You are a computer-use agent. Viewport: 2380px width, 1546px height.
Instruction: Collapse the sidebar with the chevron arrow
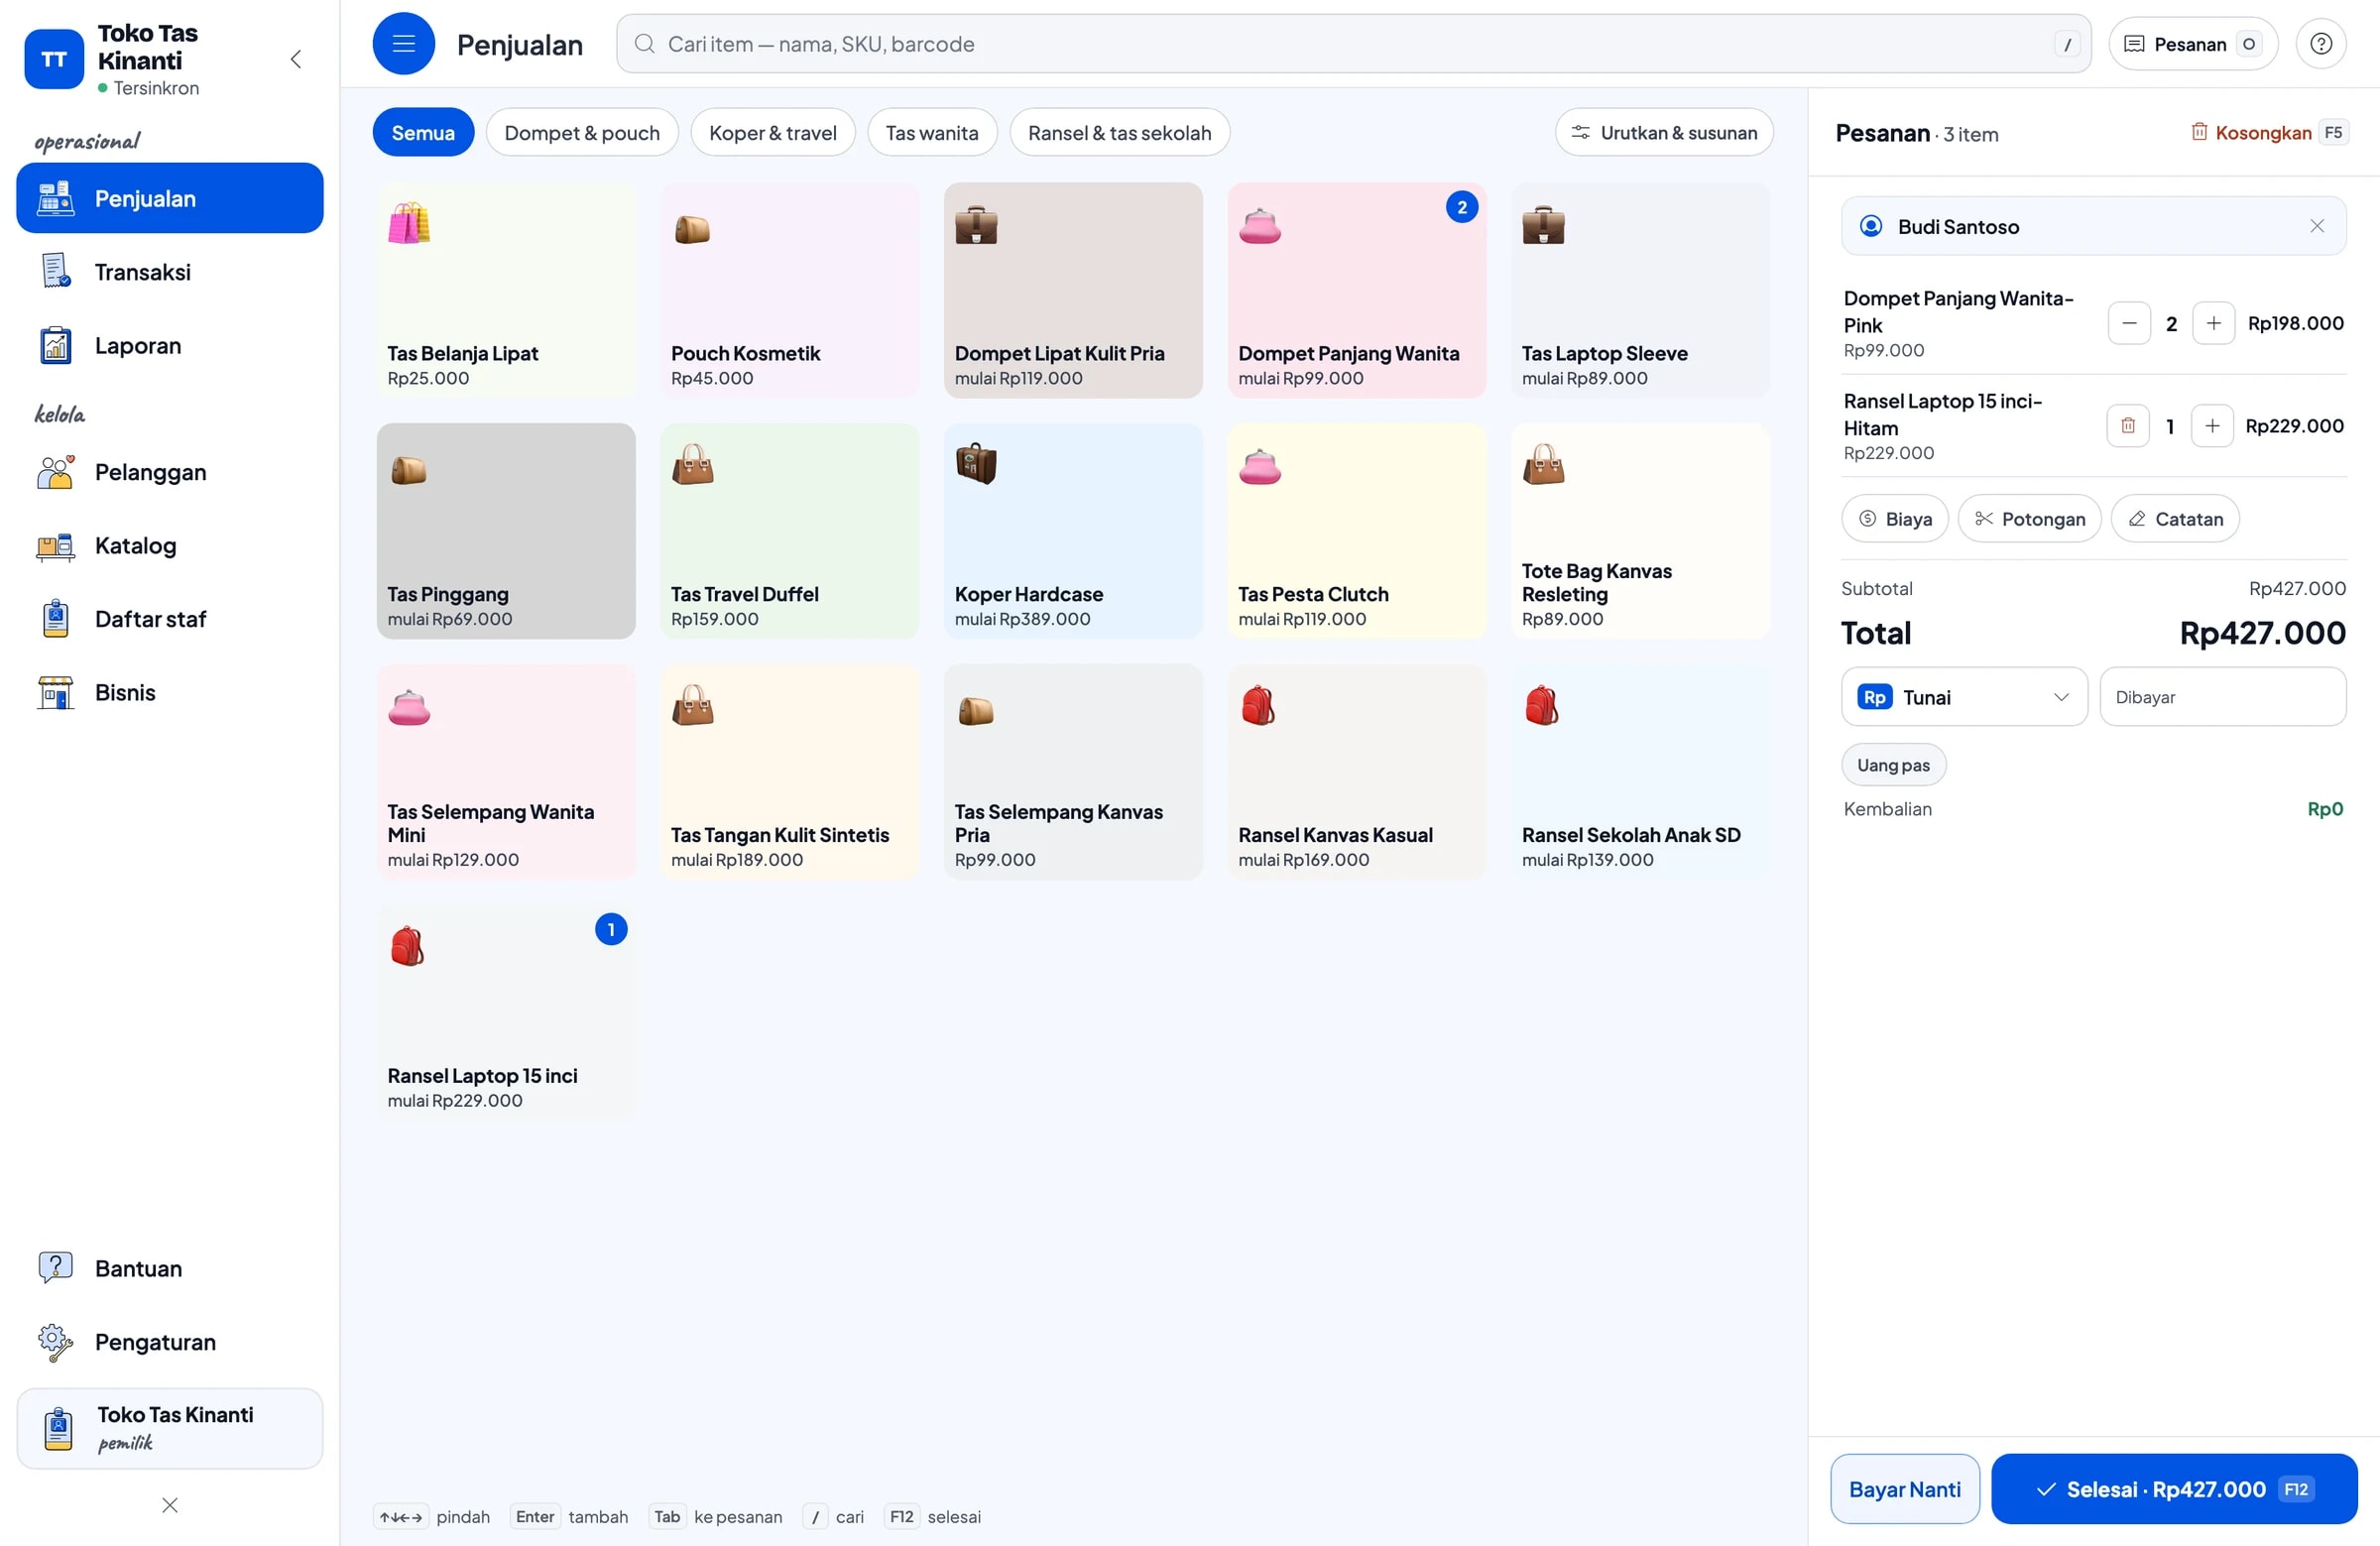[296, 59]
